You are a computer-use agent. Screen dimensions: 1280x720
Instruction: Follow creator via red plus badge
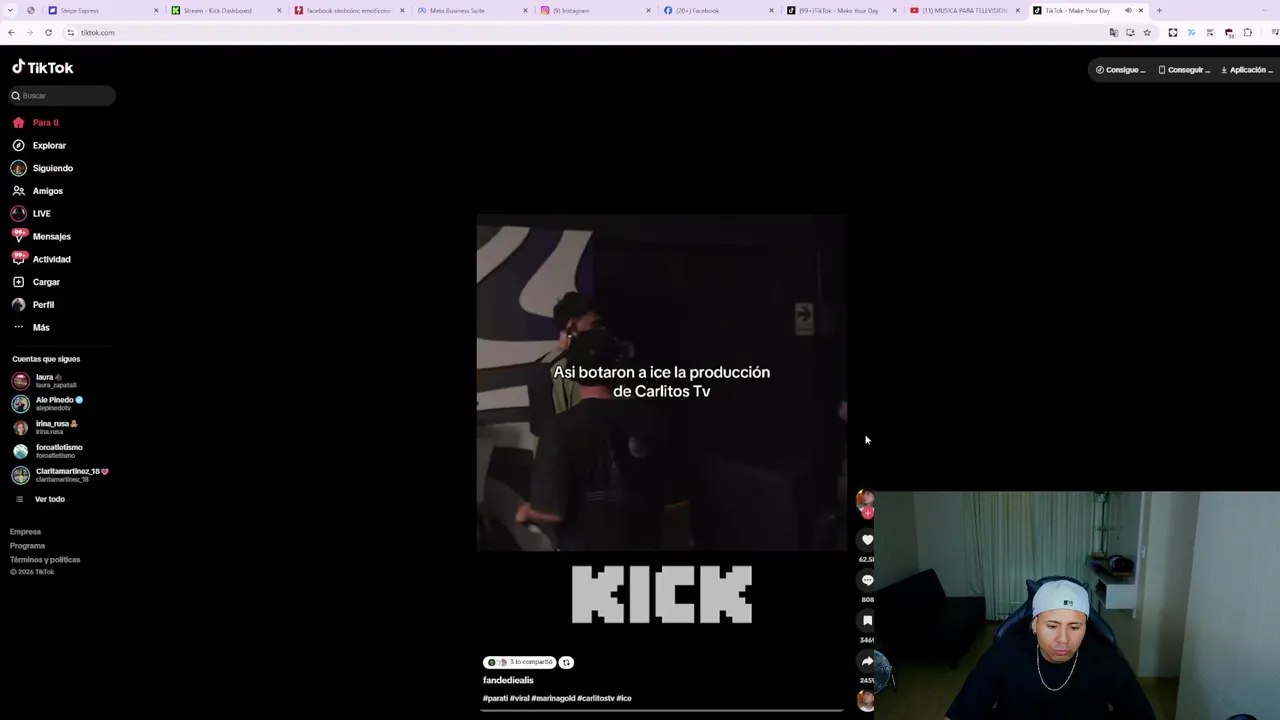(868, 513)
